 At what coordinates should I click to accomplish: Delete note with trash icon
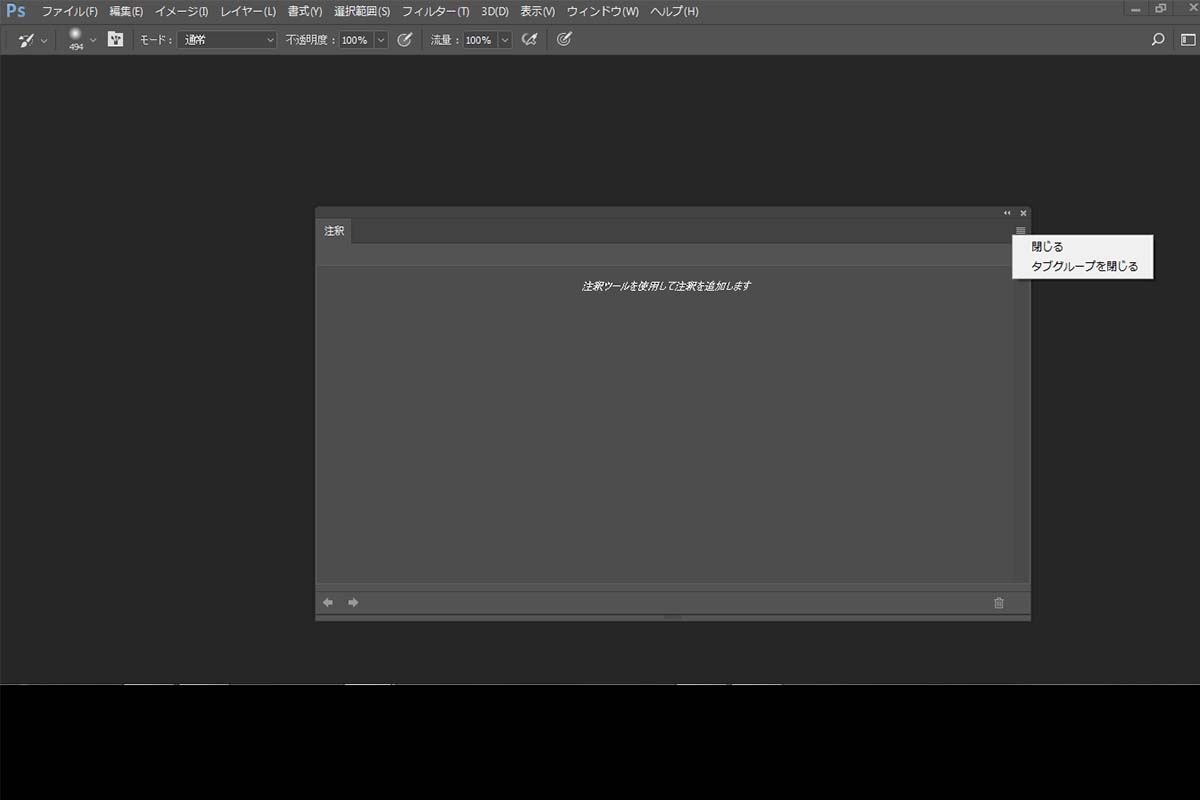[999, 602]
